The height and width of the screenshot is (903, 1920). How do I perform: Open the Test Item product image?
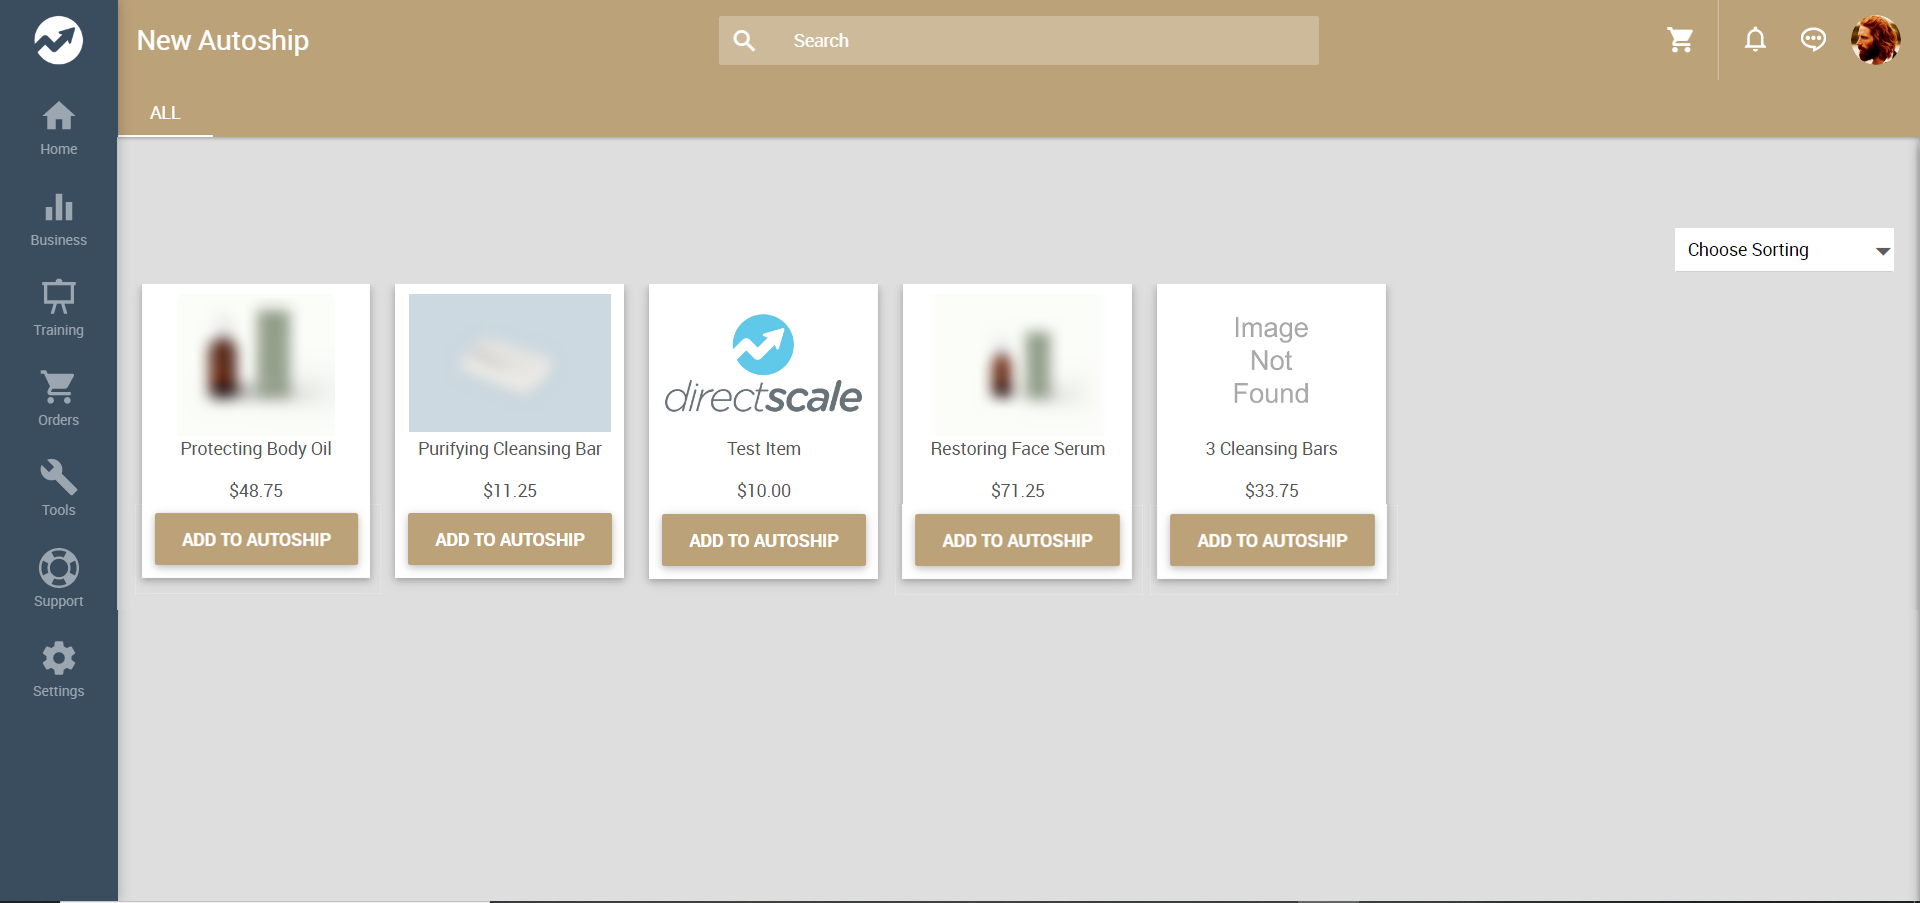[x=763, y=364]
